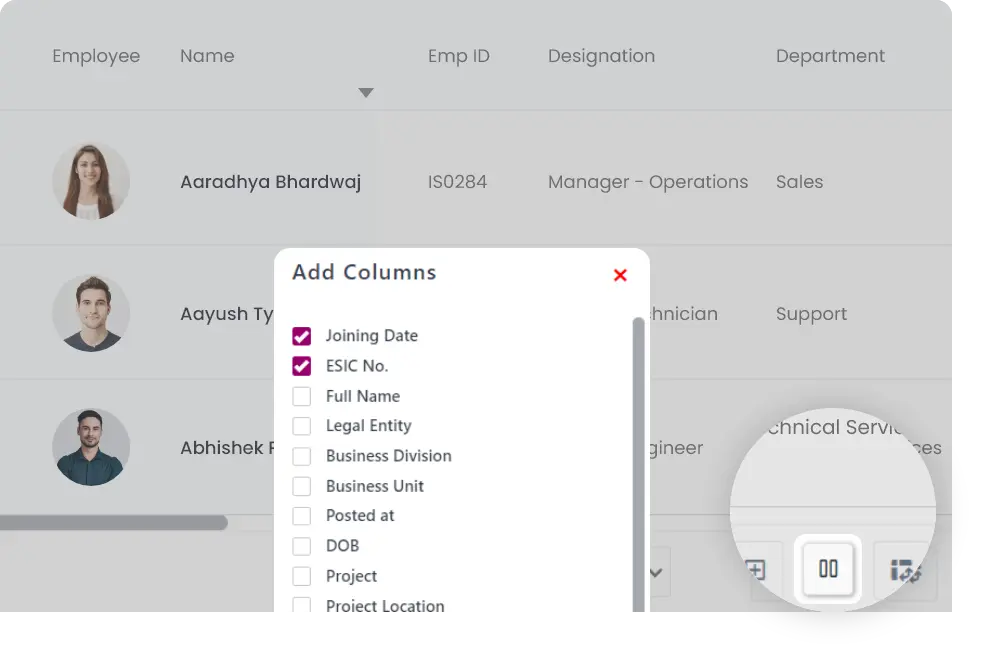Open Aayush's profile avatar
Screen dimensions: 984x660
click(91, 313)
